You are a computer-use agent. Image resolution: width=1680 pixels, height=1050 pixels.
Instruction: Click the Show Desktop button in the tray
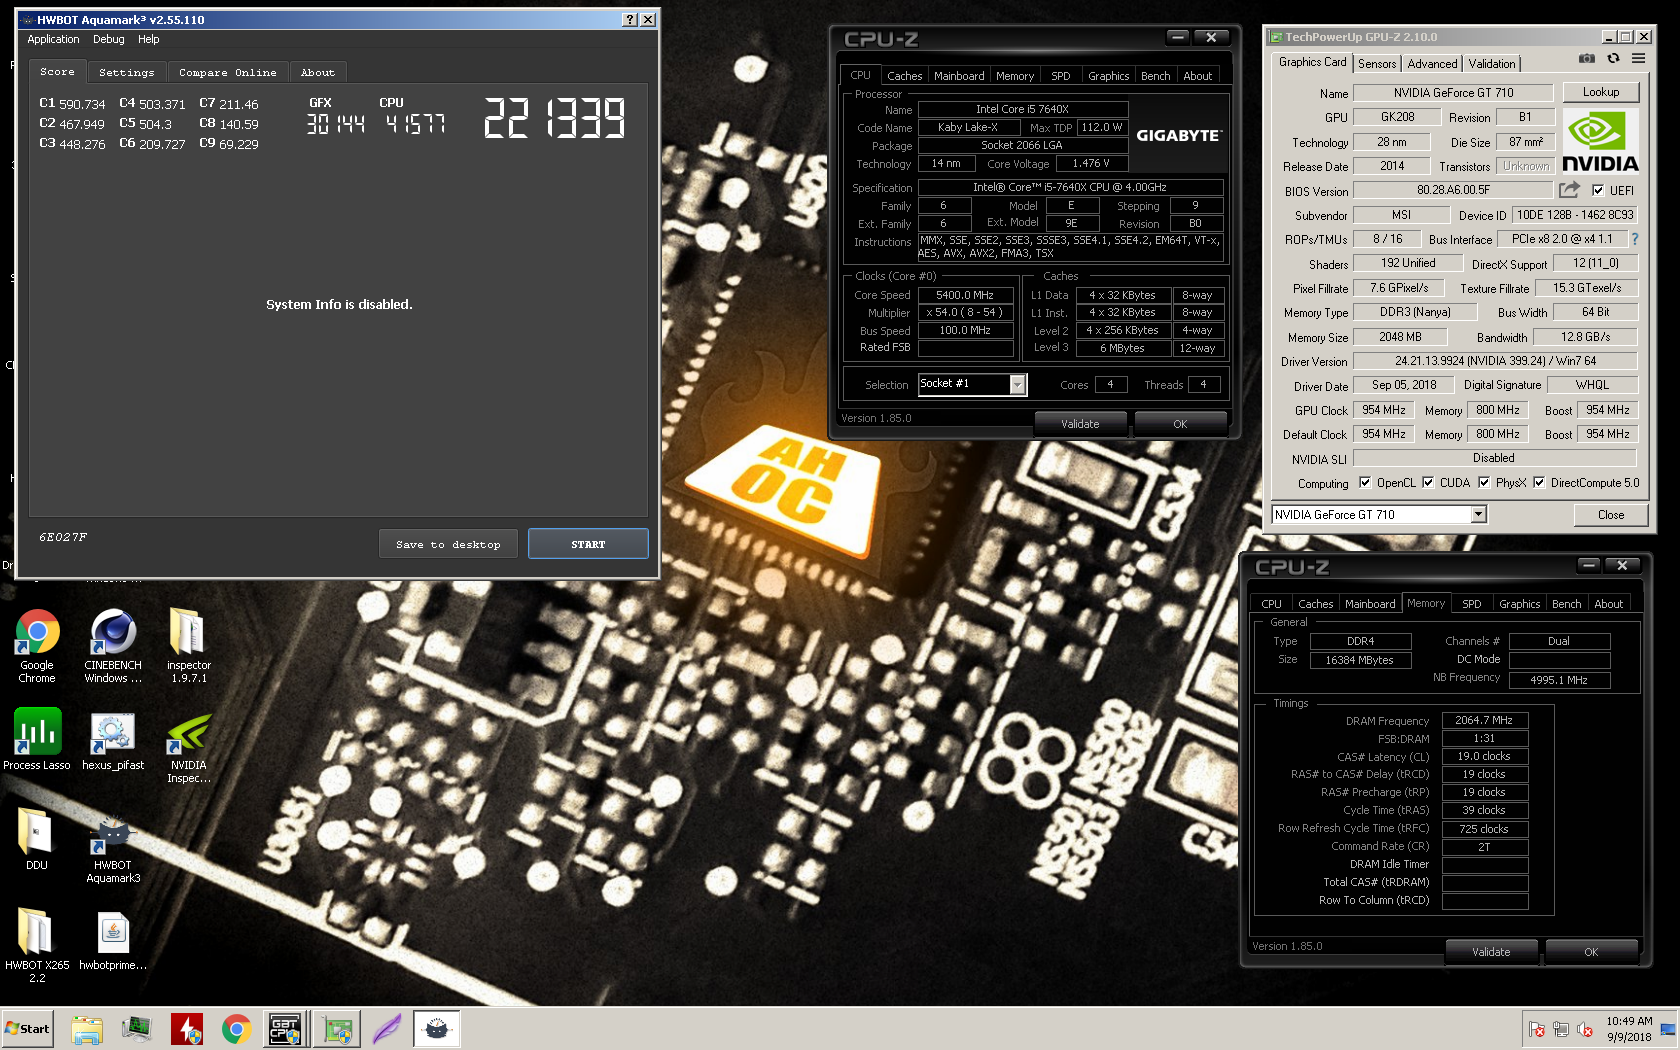click(1669, 1028)
